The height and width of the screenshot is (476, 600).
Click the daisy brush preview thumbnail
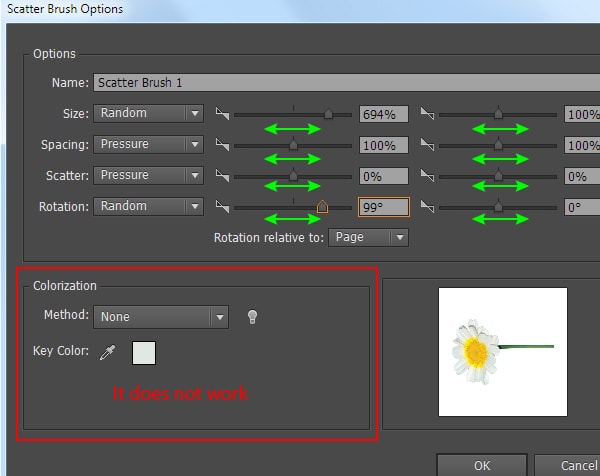click(503, 352)
